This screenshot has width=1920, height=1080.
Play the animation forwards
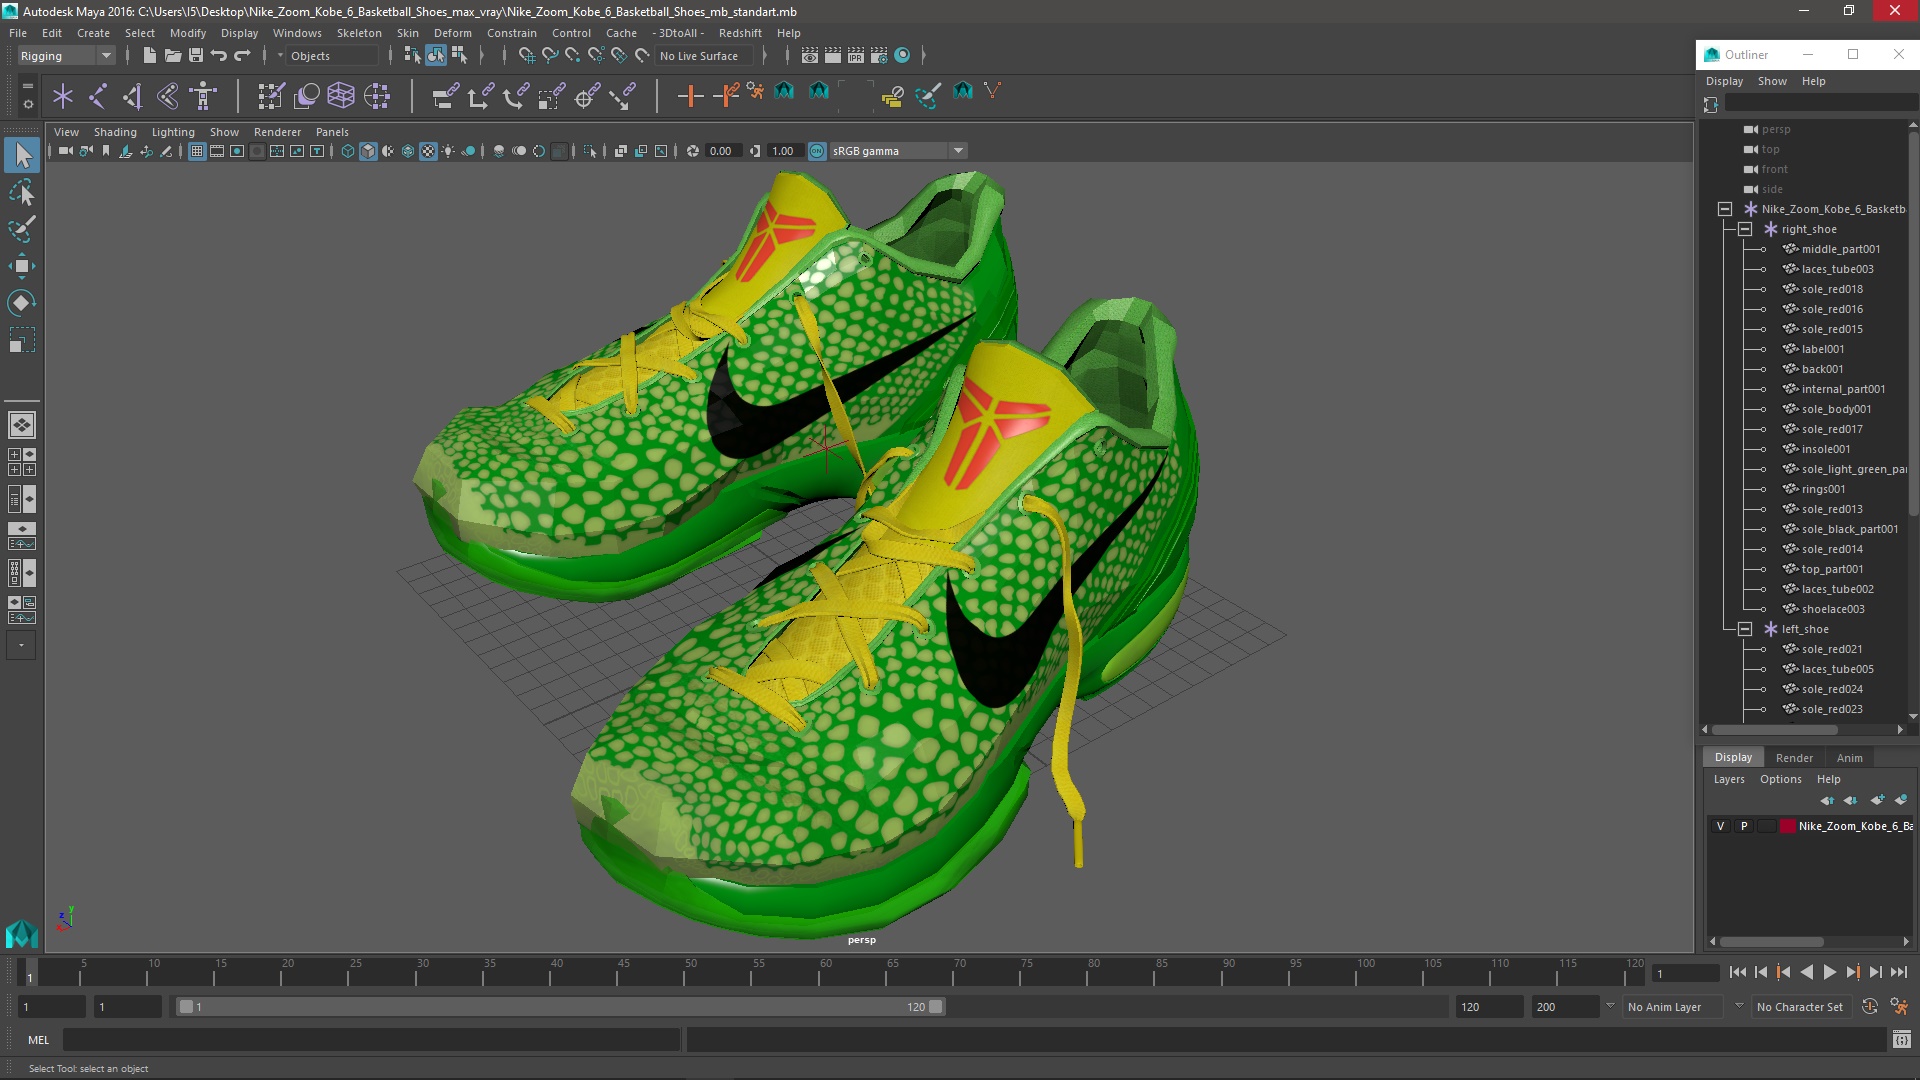pos(1829,972)
